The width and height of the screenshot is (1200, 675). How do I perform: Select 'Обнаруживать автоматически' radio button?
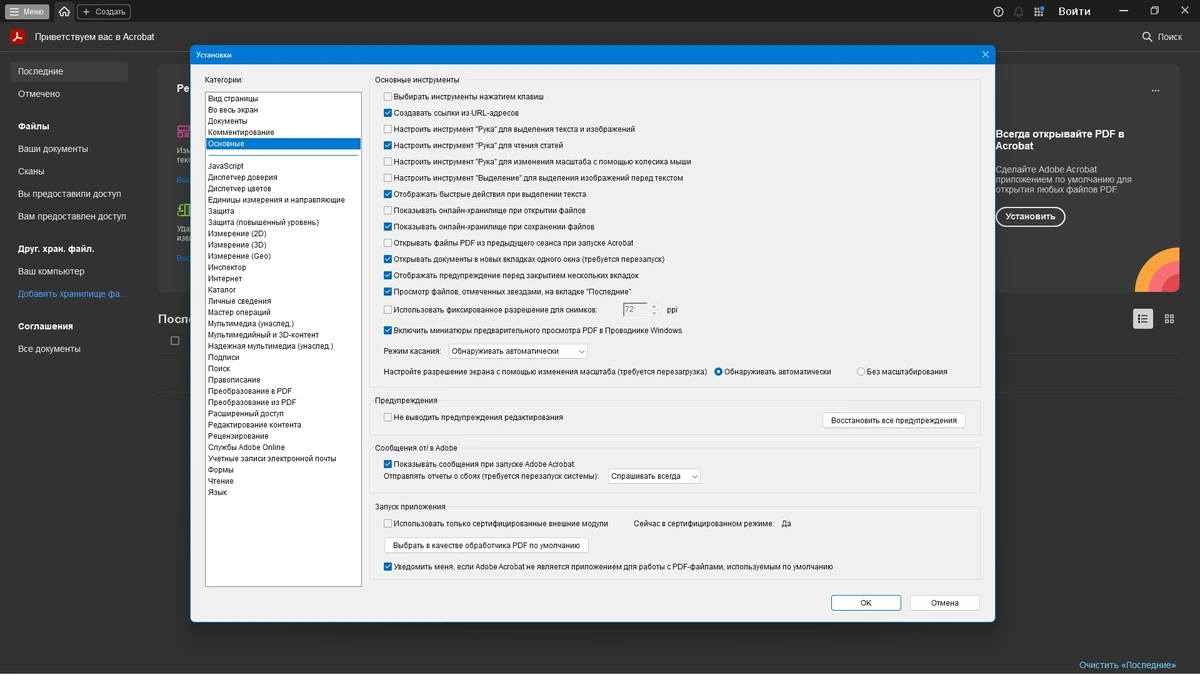click(x=718, y=371)
